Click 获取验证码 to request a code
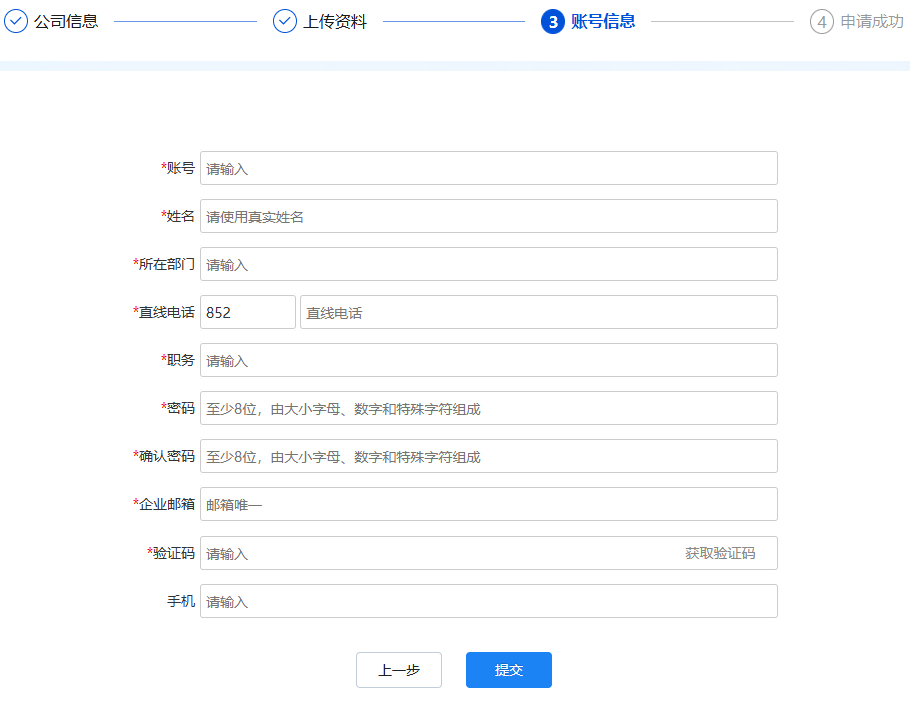The image size is (910, 707). (x=720, y=553)
